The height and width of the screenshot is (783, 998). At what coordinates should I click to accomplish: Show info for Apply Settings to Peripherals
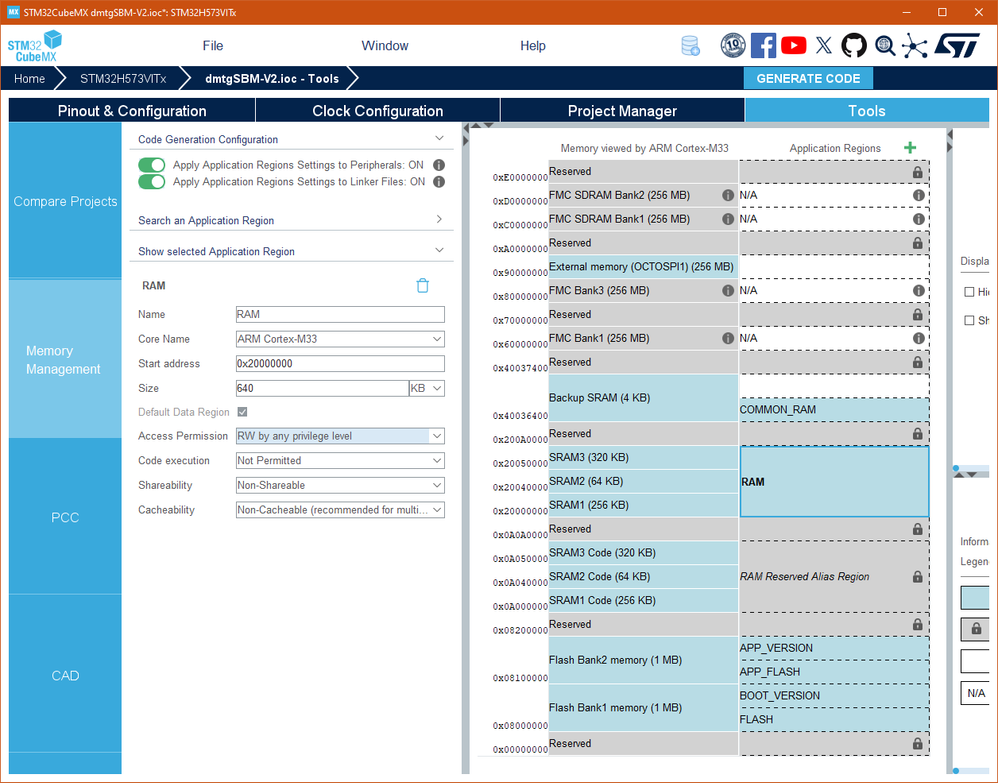(439, 165)
